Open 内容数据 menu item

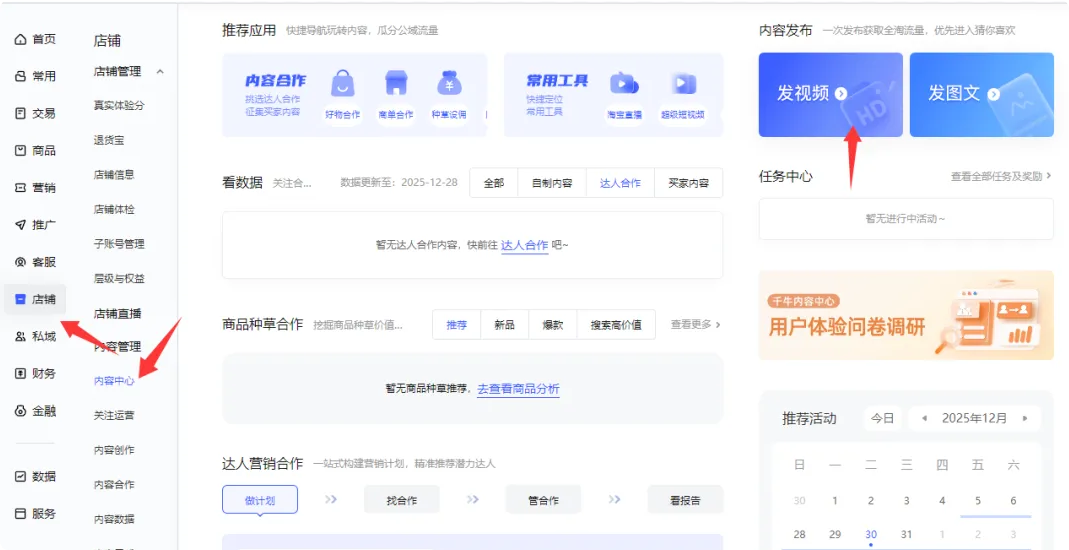click(114, 519)
